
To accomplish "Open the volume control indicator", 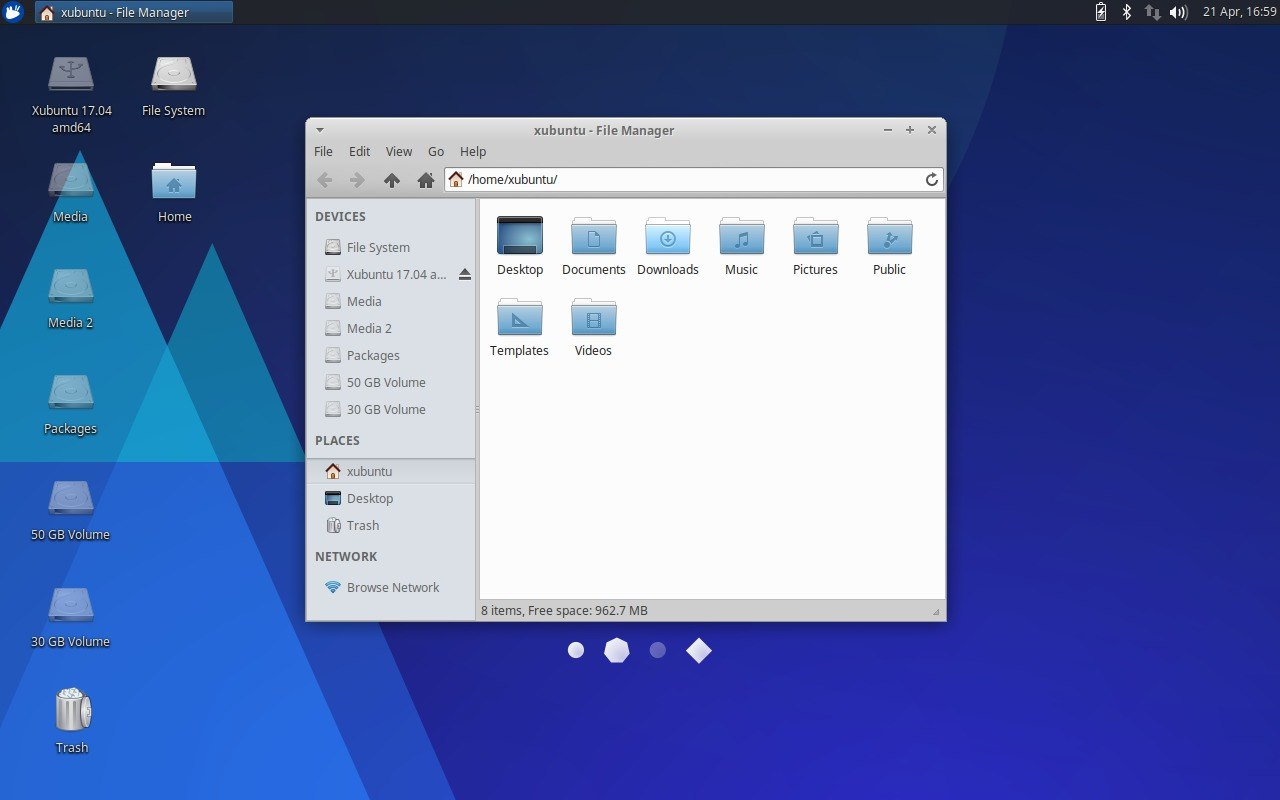I will pyautogui.click(x=1178, y=12).
